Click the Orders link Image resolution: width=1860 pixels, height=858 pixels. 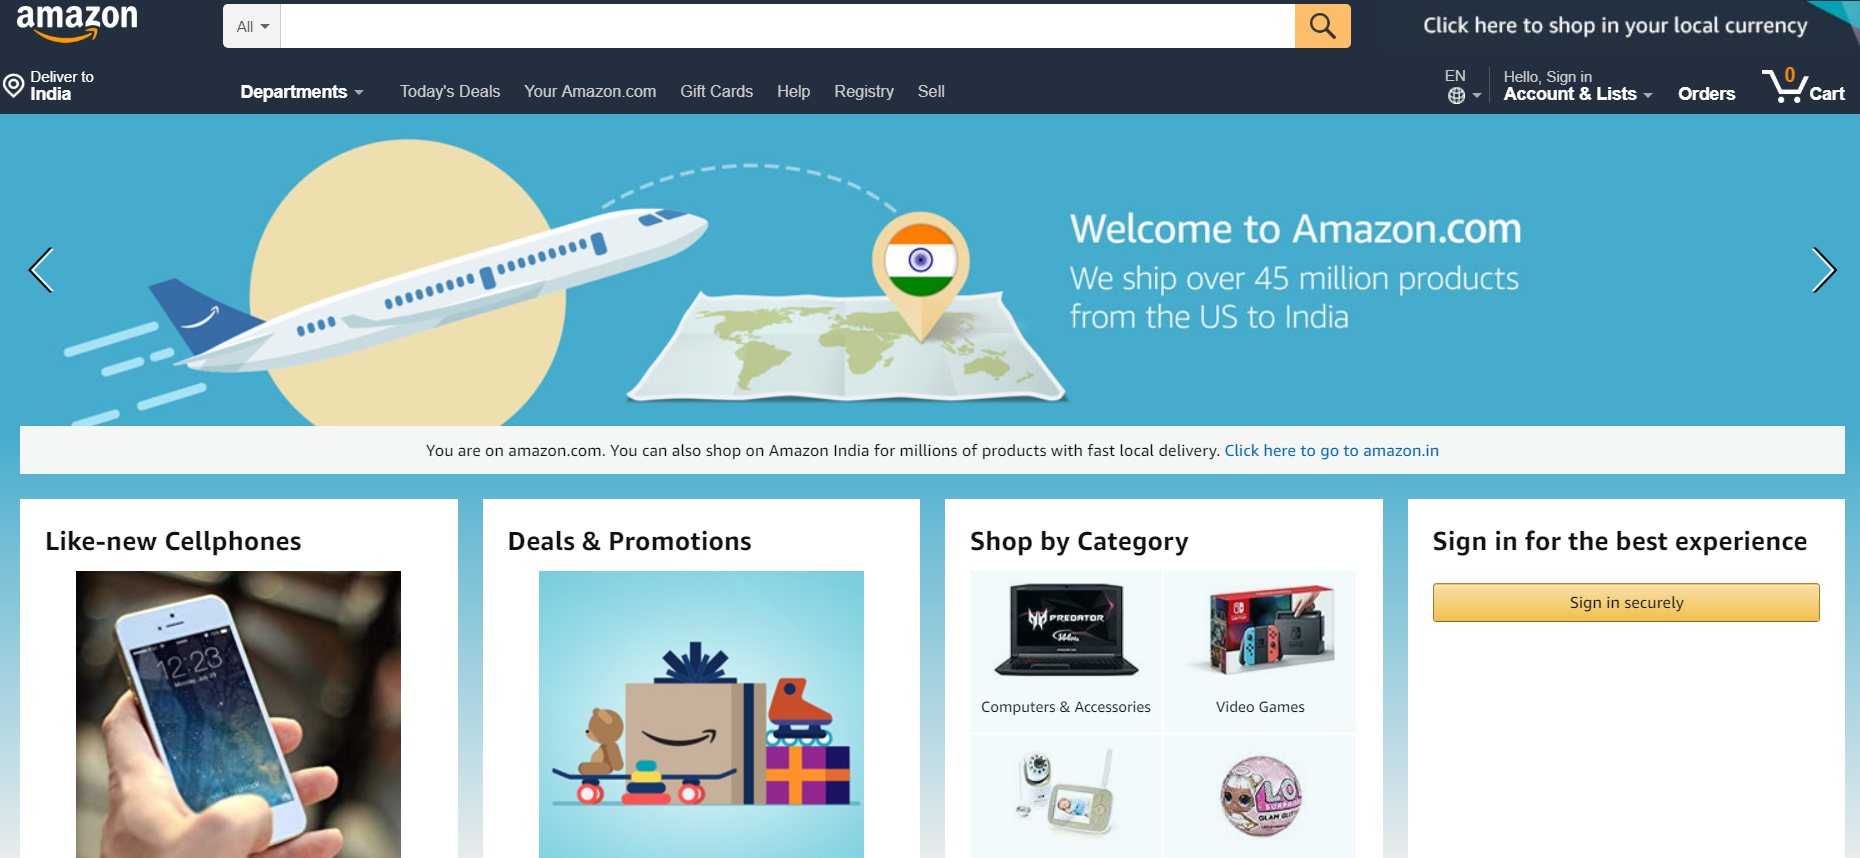[x=1706, y=94]
